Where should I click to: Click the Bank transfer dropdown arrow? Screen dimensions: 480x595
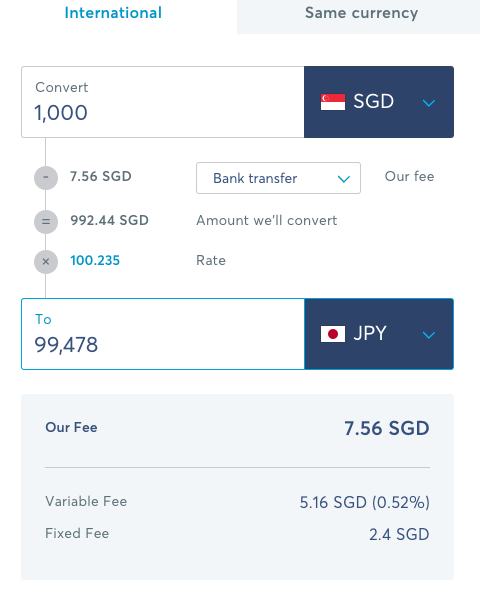[x=344, y=179]
